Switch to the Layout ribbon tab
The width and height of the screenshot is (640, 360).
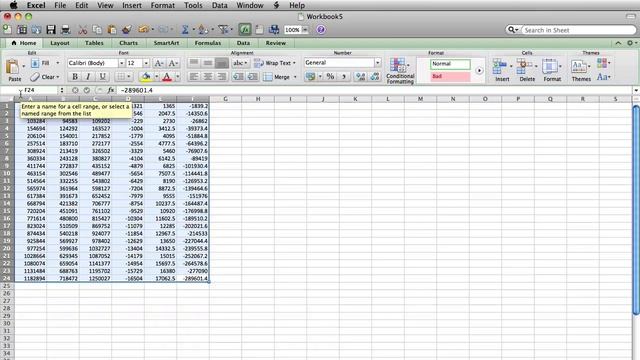[60, 43]
